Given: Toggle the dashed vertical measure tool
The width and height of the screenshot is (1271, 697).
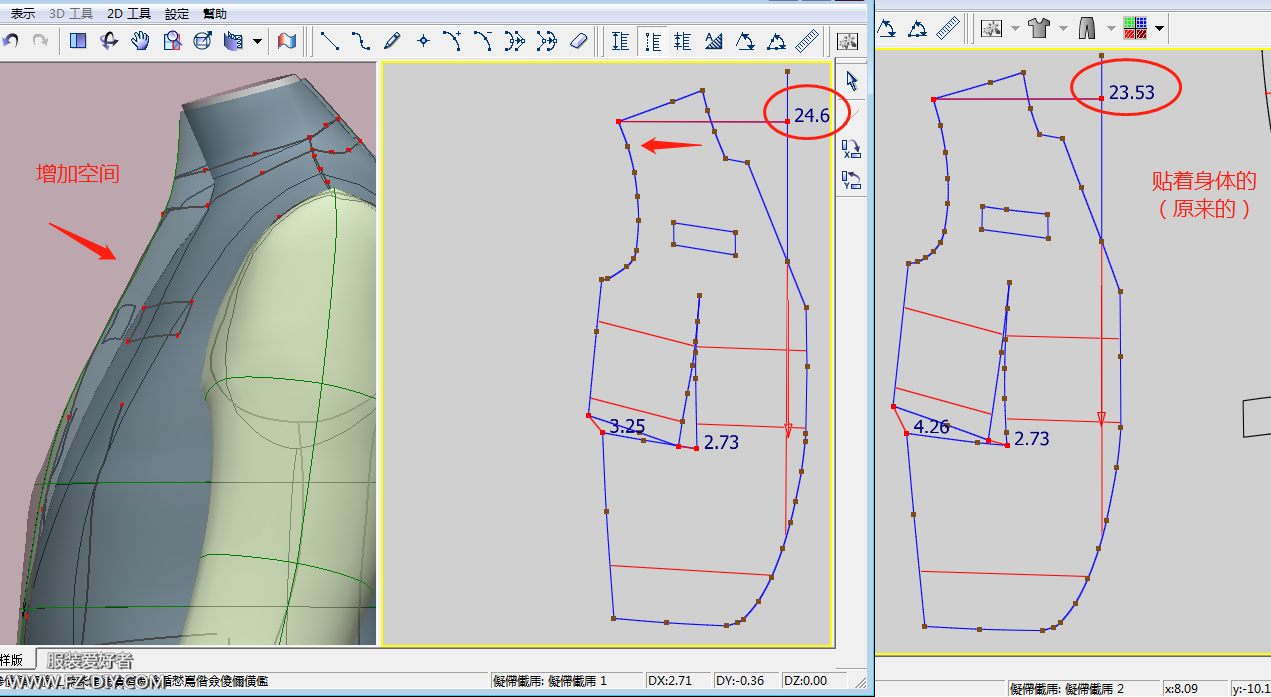Looking at the screenshot, I should pos(652,41).
